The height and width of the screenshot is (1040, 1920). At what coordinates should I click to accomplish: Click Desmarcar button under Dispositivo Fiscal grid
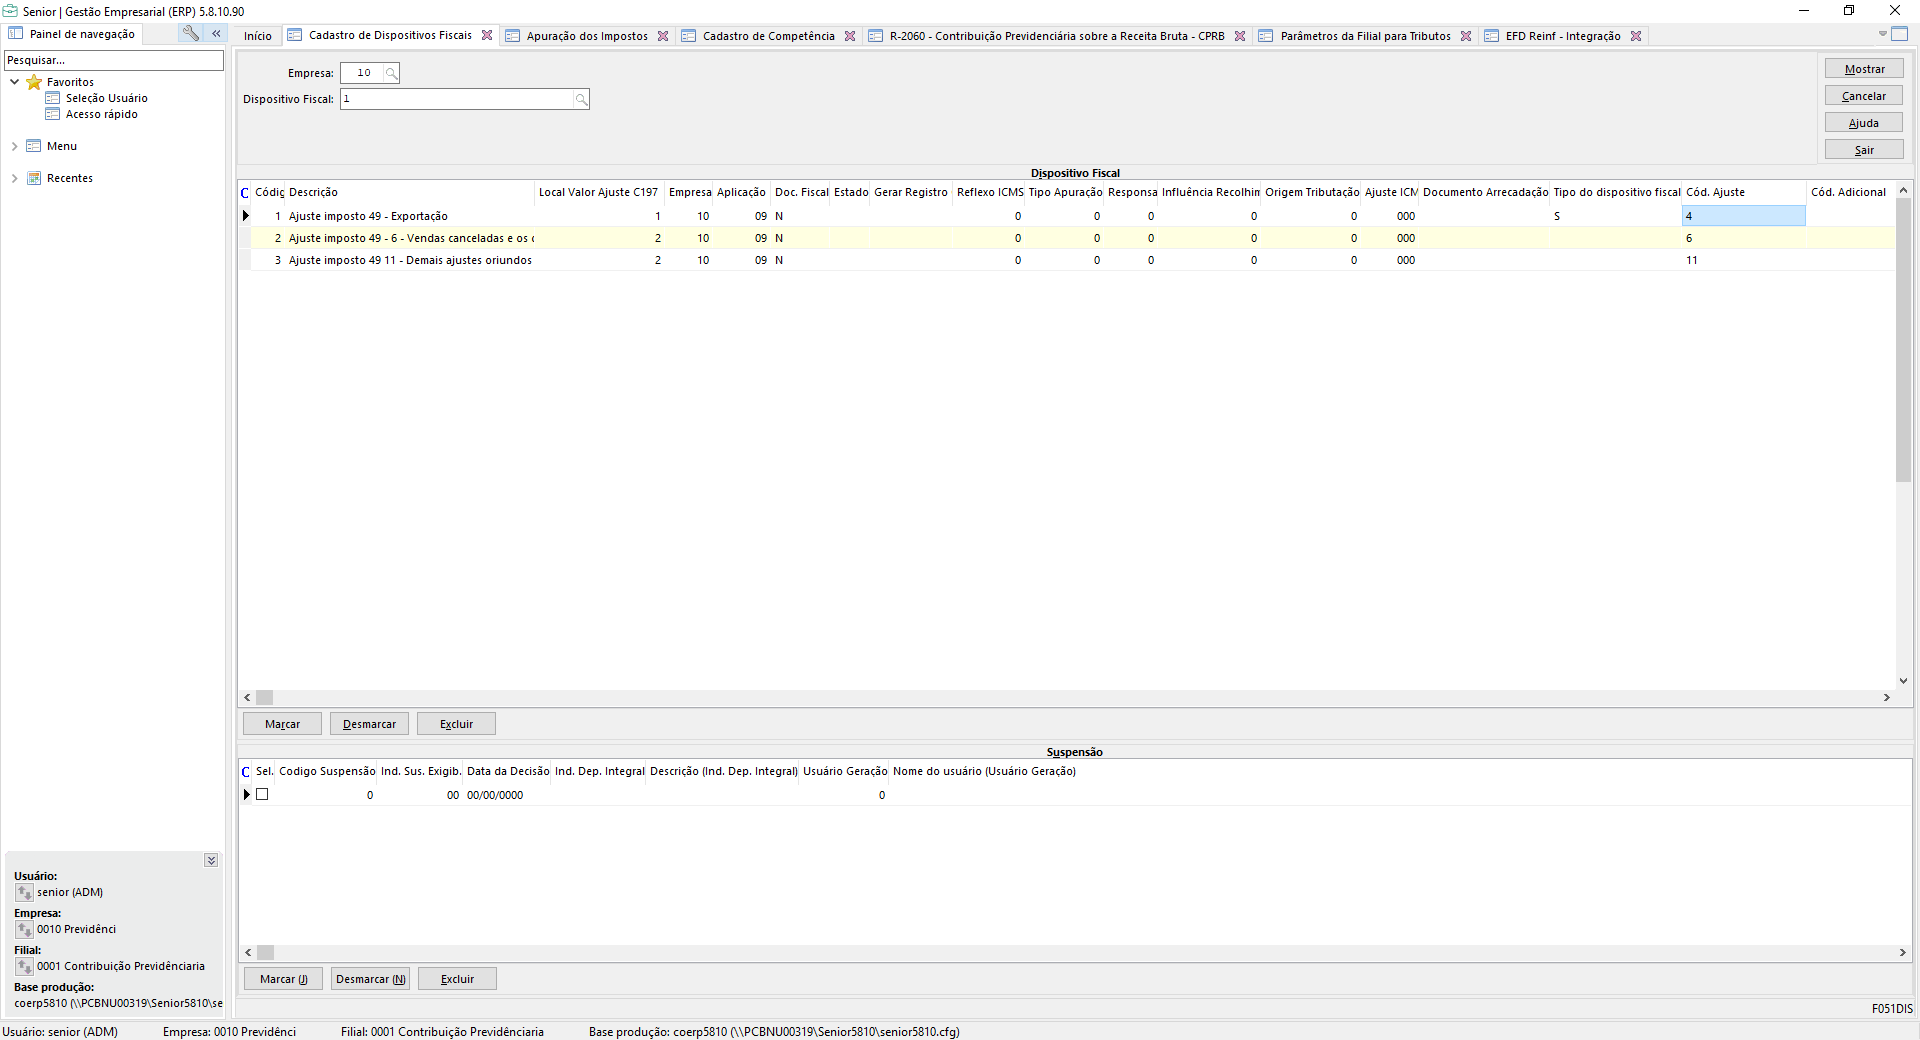tap(369, 724)
